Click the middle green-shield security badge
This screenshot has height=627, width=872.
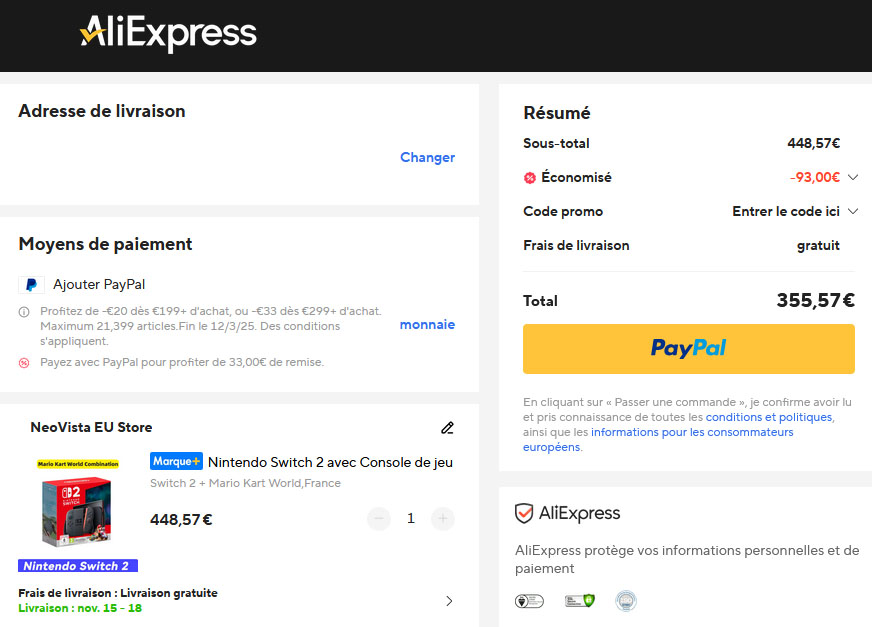(x=579, y=601)
